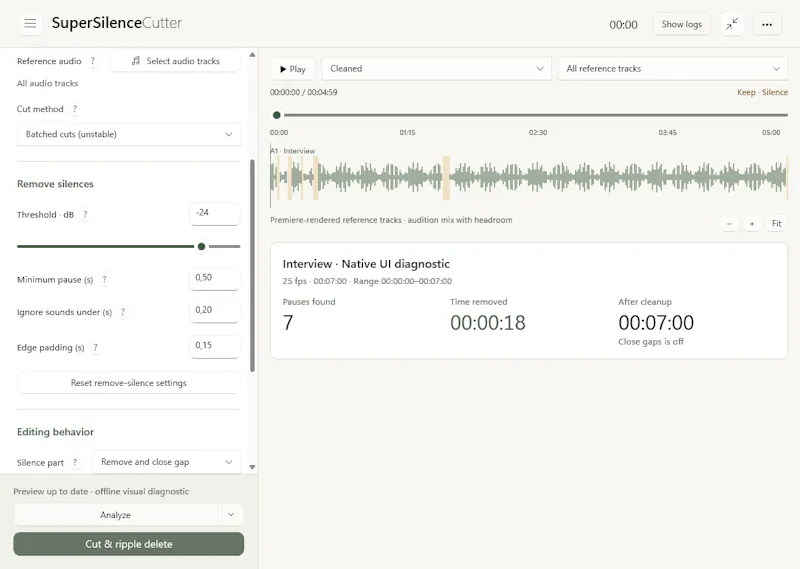800x569 pixels.
Task: Open the three-dots more options menu
Action: tap(767, 24)
